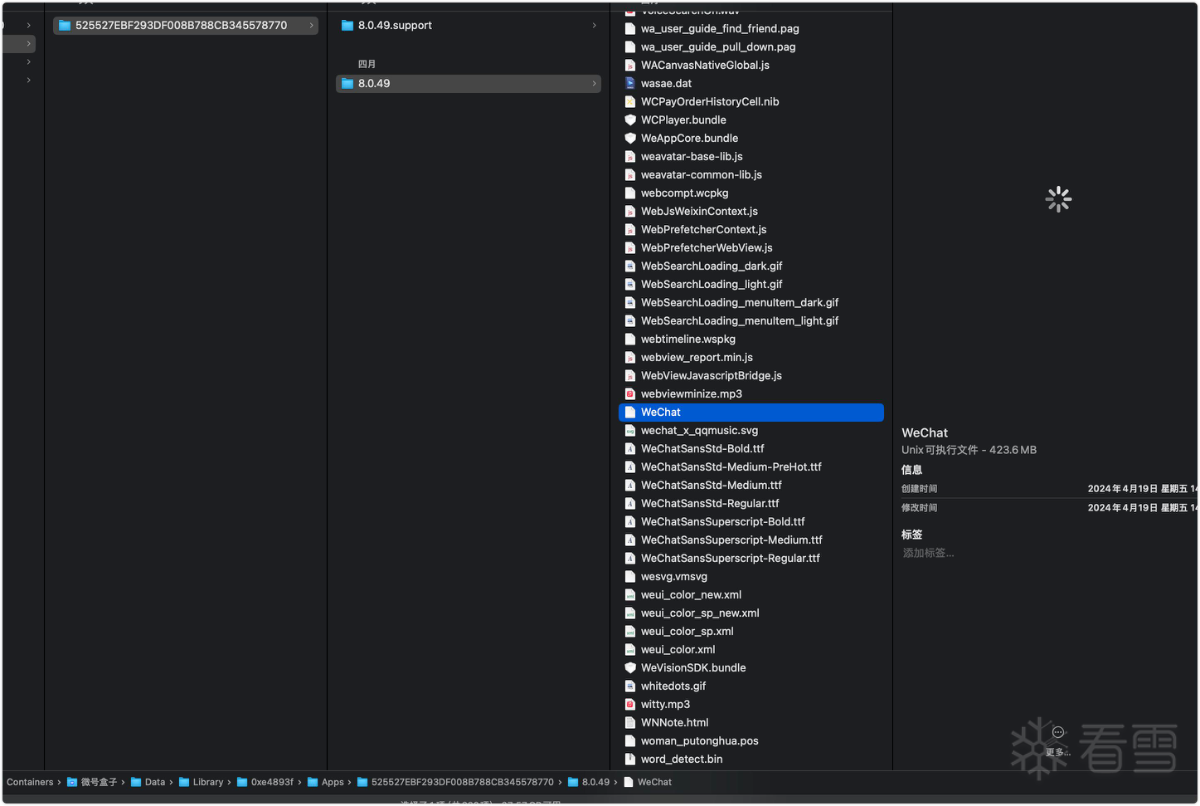
Task: Click the WCPayOrderHistoryCell.nib file icon
Action: tap(630, 101)
